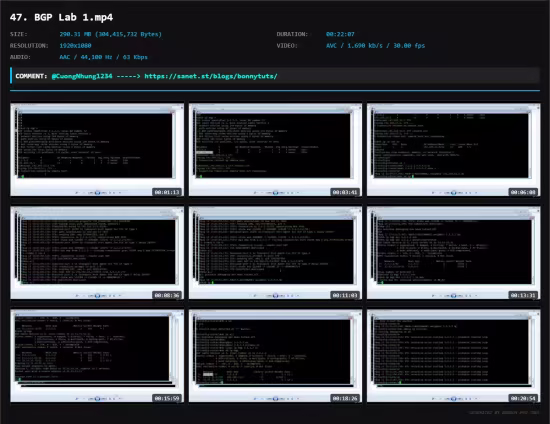
Task: Open the thumbnail stamped 00:08:36
Action: [97, 253]
